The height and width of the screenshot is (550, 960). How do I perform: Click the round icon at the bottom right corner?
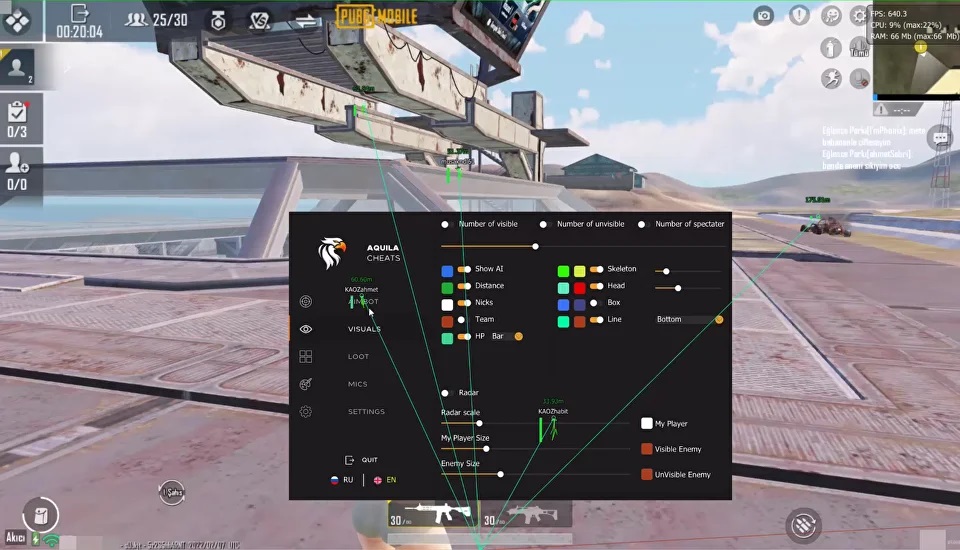pos(804,525)
